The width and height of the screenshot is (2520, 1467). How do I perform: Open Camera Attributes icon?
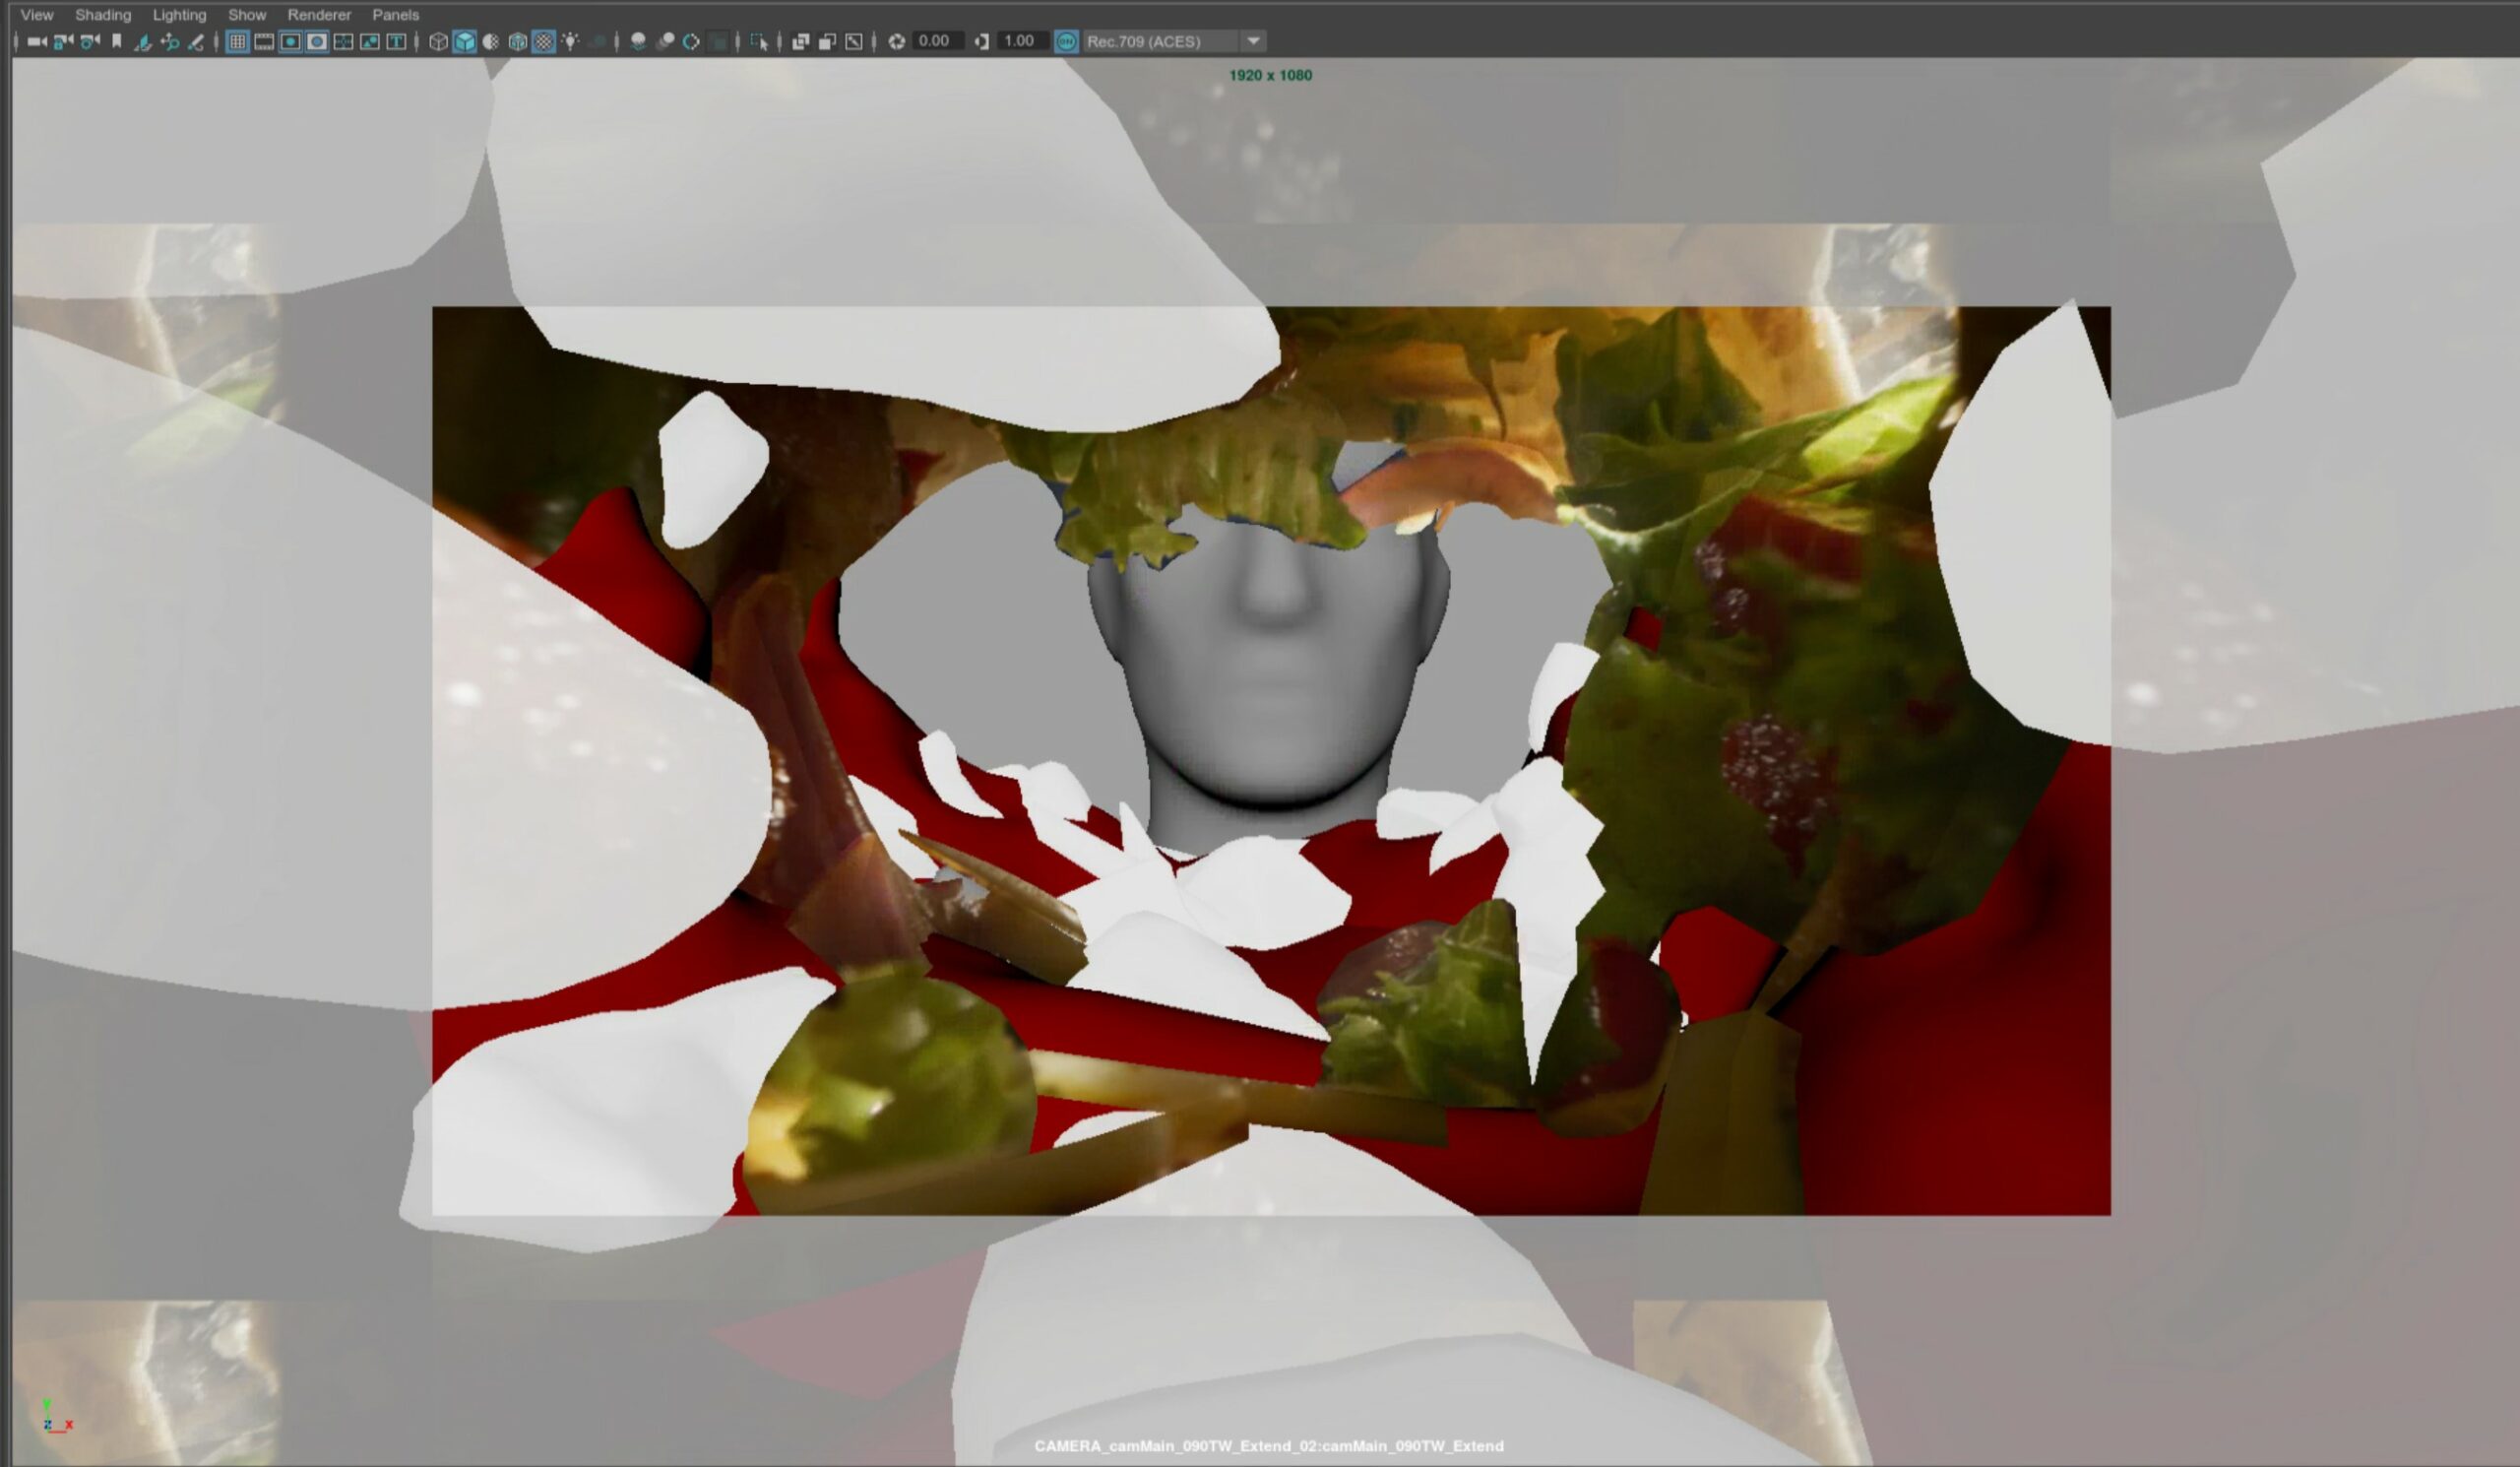(x=90, y=41)
